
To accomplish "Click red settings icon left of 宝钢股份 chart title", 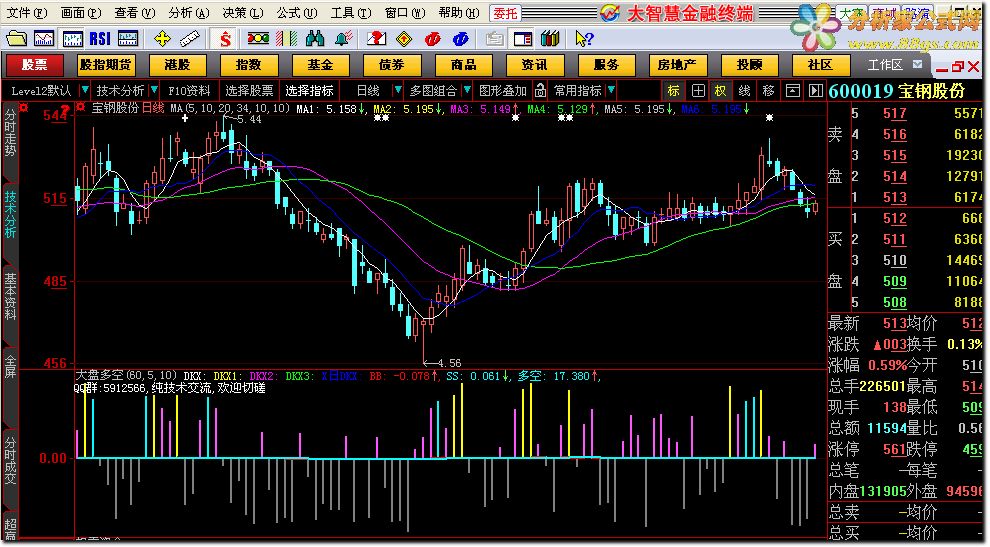I will click(x=80, y=107).
